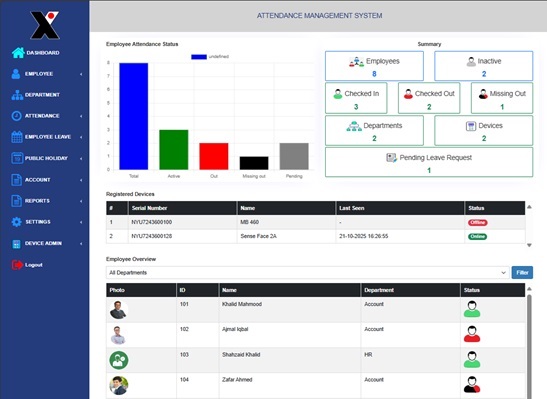Viewport: 547px width, 399px height.
Task: Click the Inactive user icon in Summary
Action: point(471,62)
